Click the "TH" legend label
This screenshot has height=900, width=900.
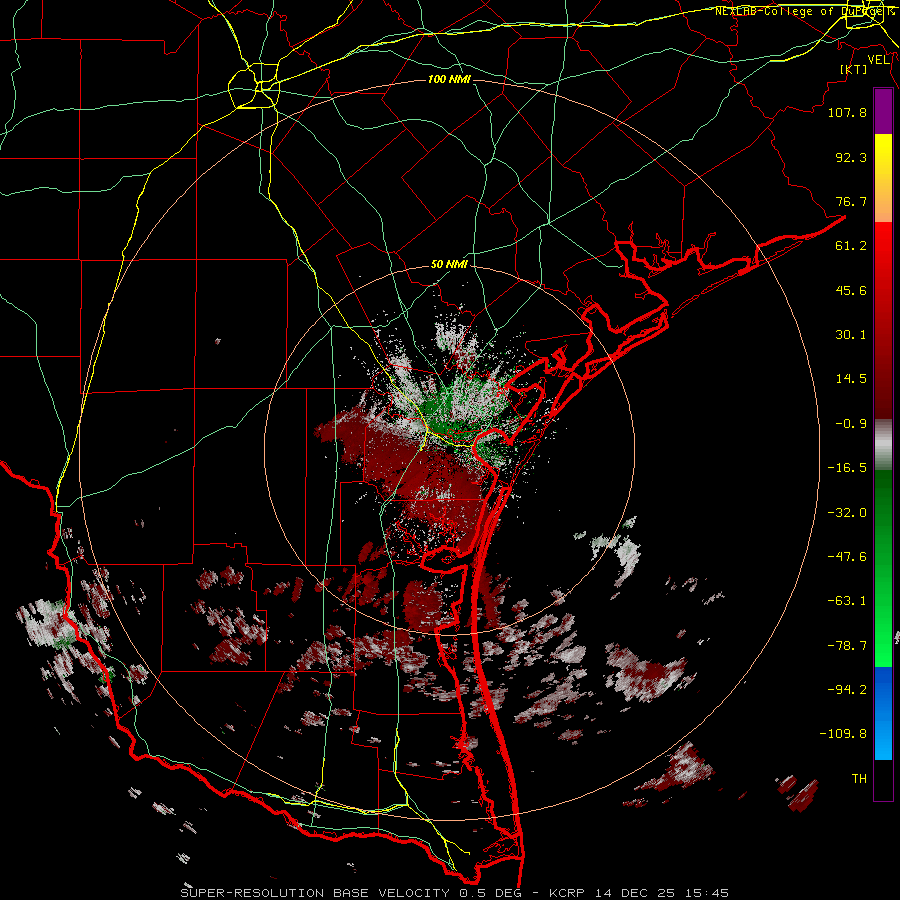[x=859, y=779]
